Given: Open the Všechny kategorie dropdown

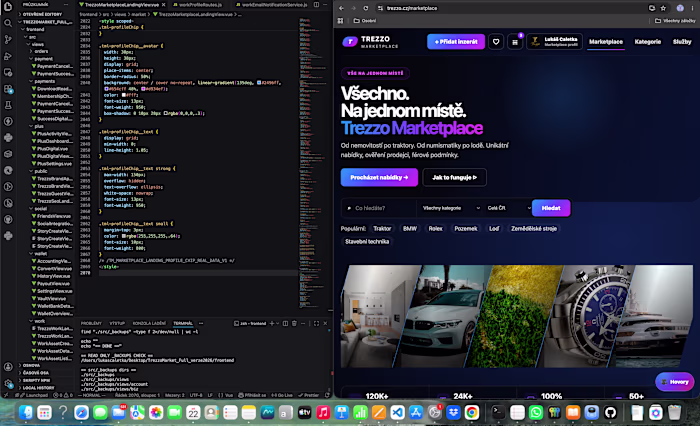Looking at the screenshot, I should tap(451, 208).
